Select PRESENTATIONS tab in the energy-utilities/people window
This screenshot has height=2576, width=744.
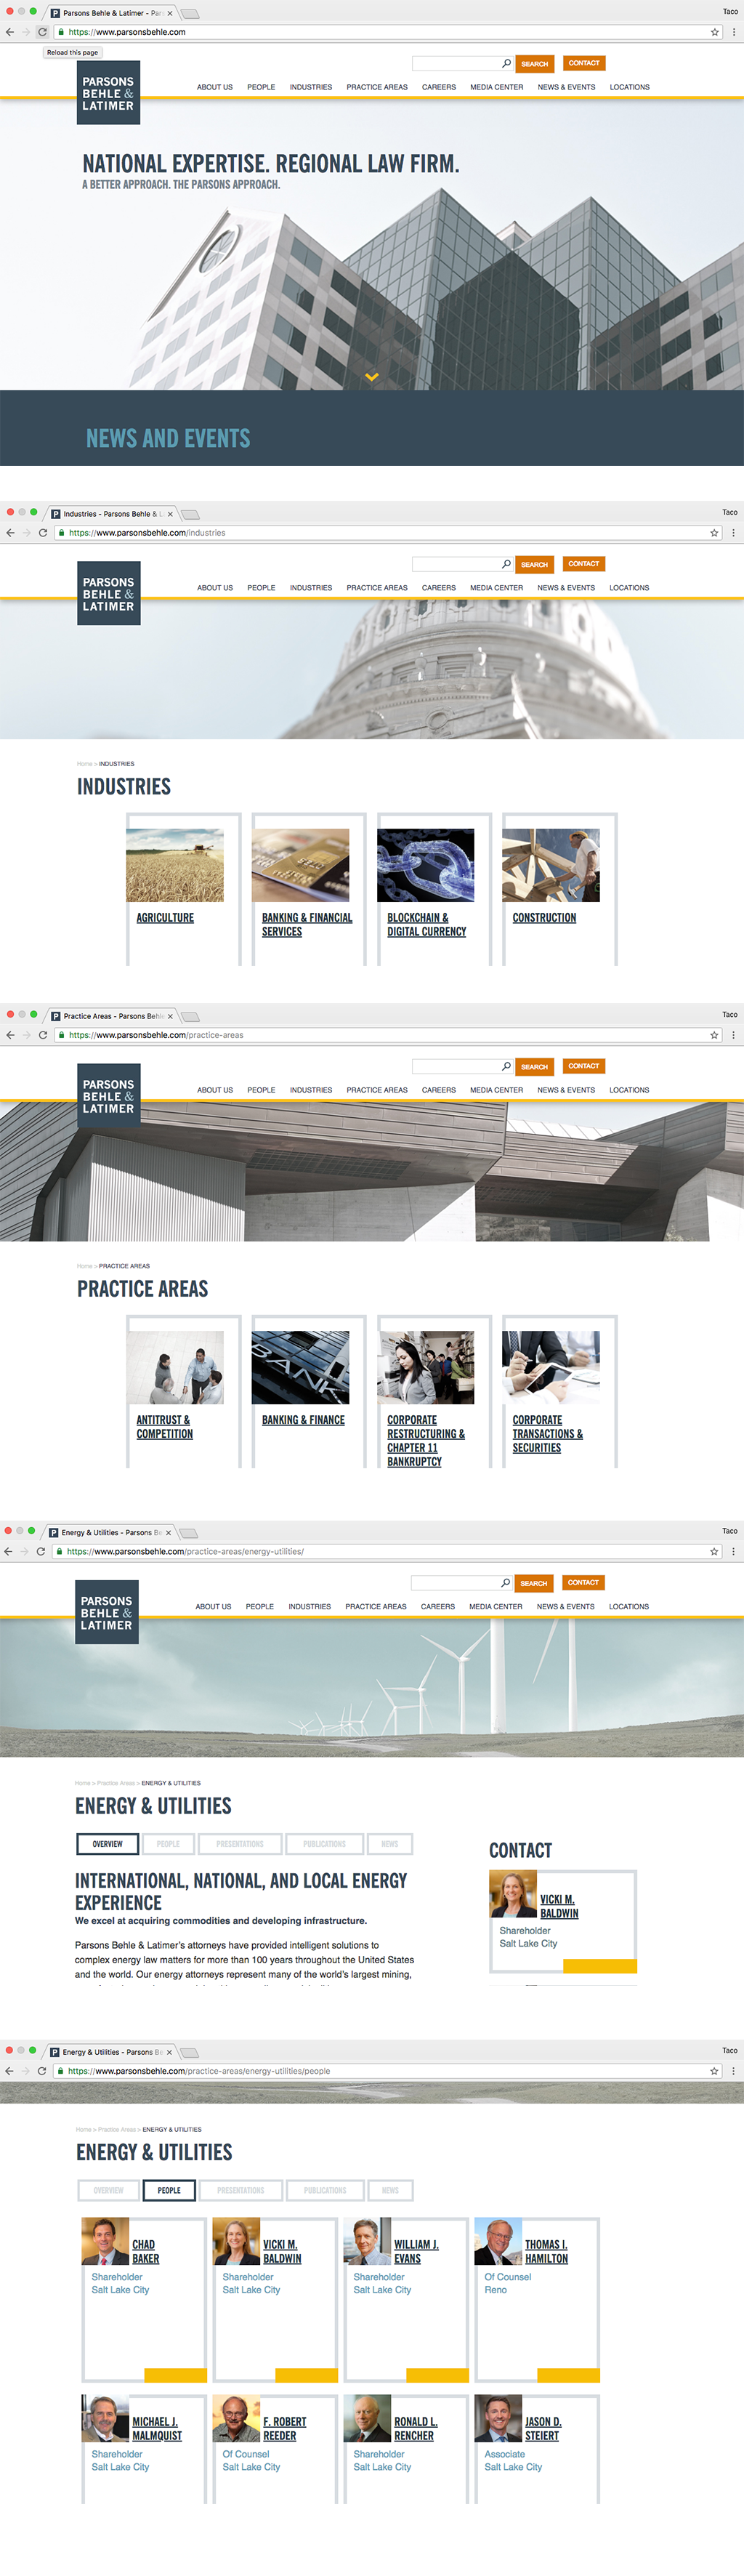pyautogui.click(x=241, y=2191)
